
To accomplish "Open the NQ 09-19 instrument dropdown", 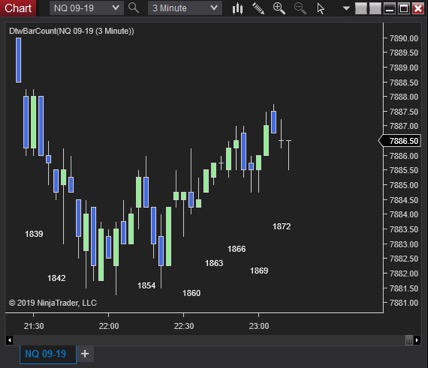I will tap(87, 8).
